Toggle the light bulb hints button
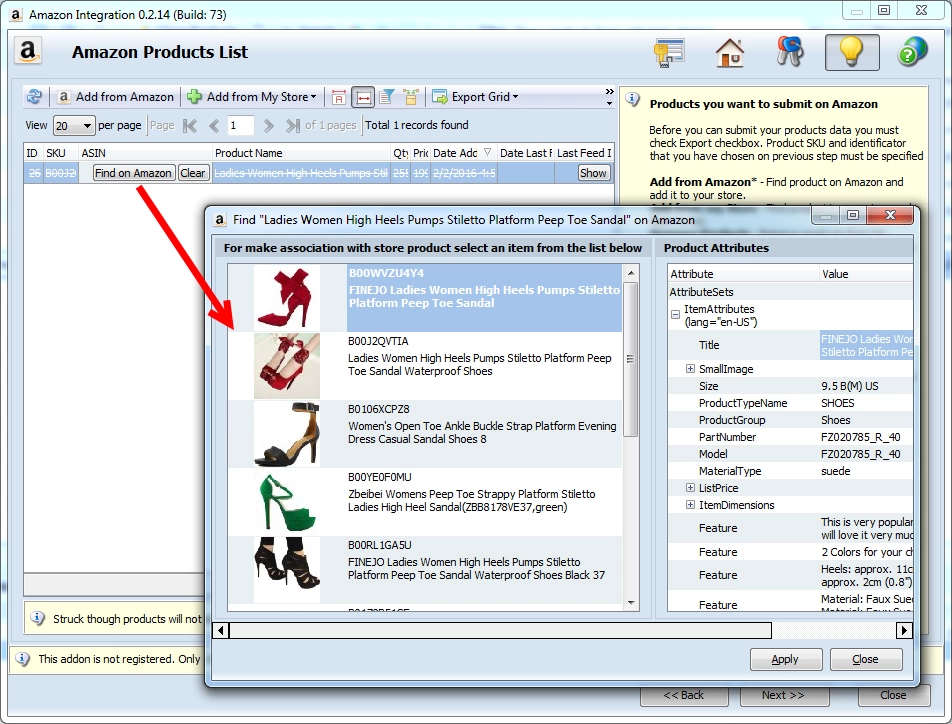Viewport: 952px width, 724px height. [x=852, y=52]
